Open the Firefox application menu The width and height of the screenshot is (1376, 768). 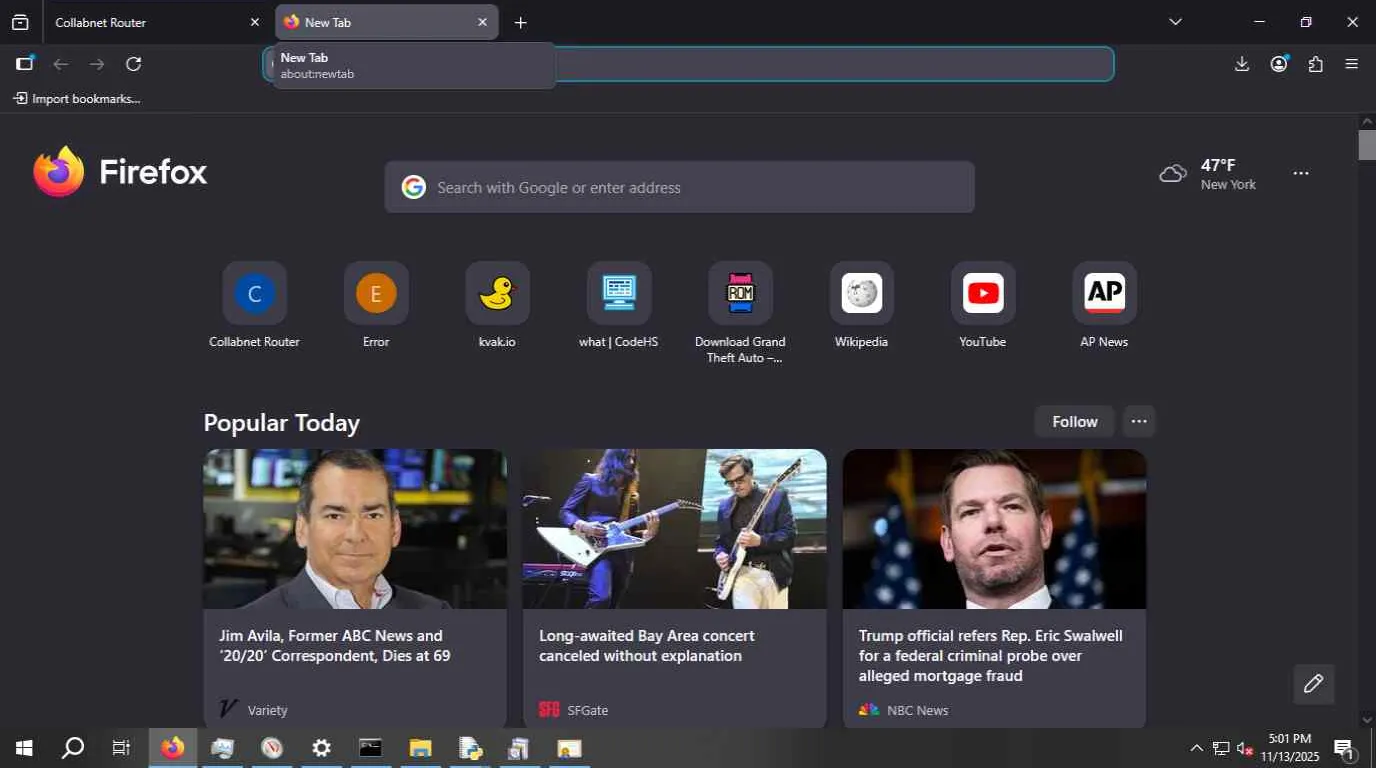(1352, 64)
